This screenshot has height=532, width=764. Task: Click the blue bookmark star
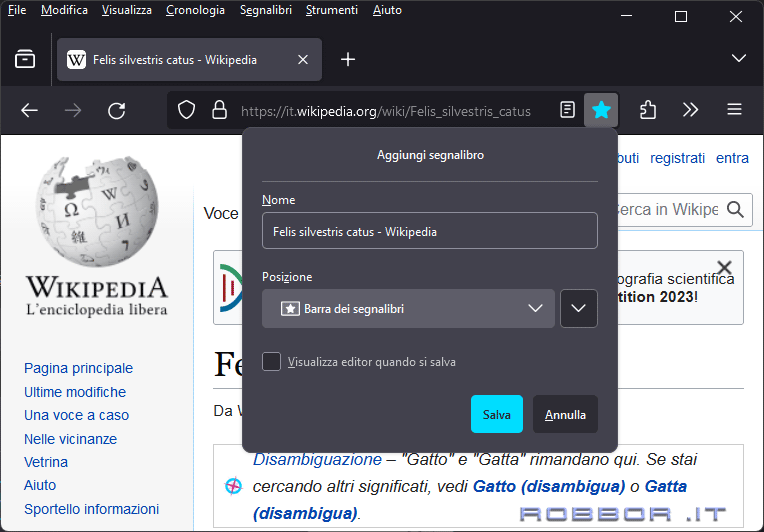[601, 110]
